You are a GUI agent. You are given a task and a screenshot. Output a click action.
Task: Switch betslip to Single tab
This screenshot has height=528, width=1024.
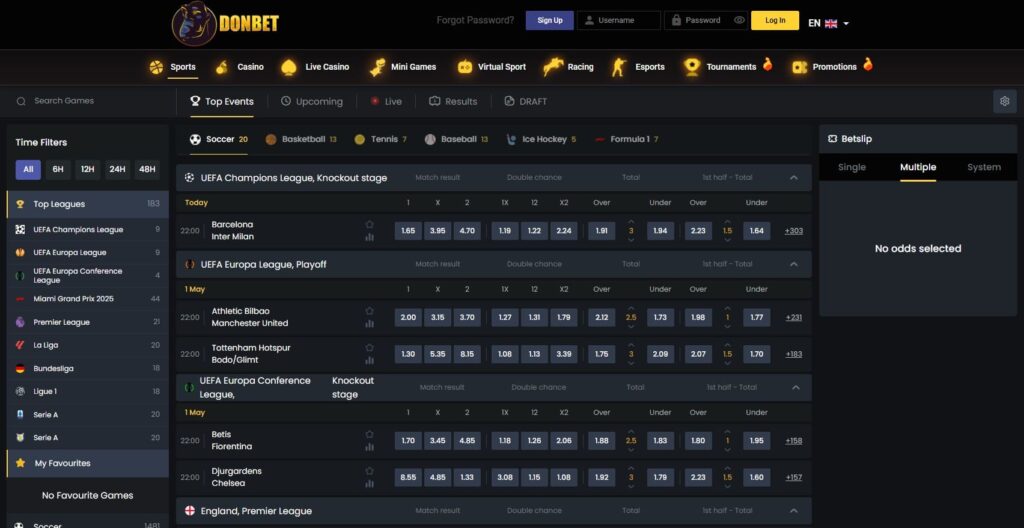852,167
